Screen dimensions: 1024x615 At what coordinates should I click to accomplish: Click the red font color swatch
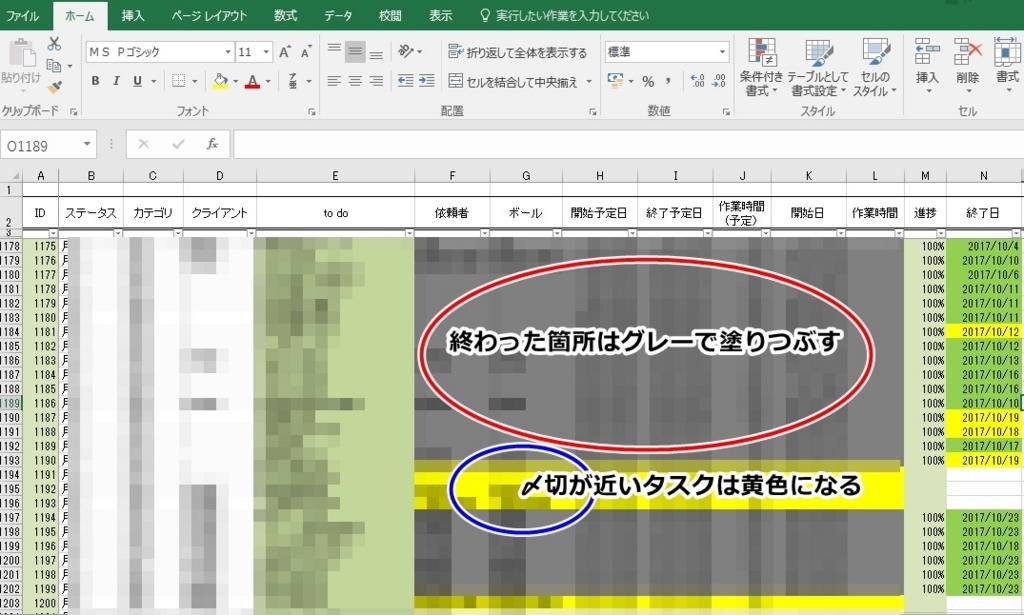tap(254, 84)
